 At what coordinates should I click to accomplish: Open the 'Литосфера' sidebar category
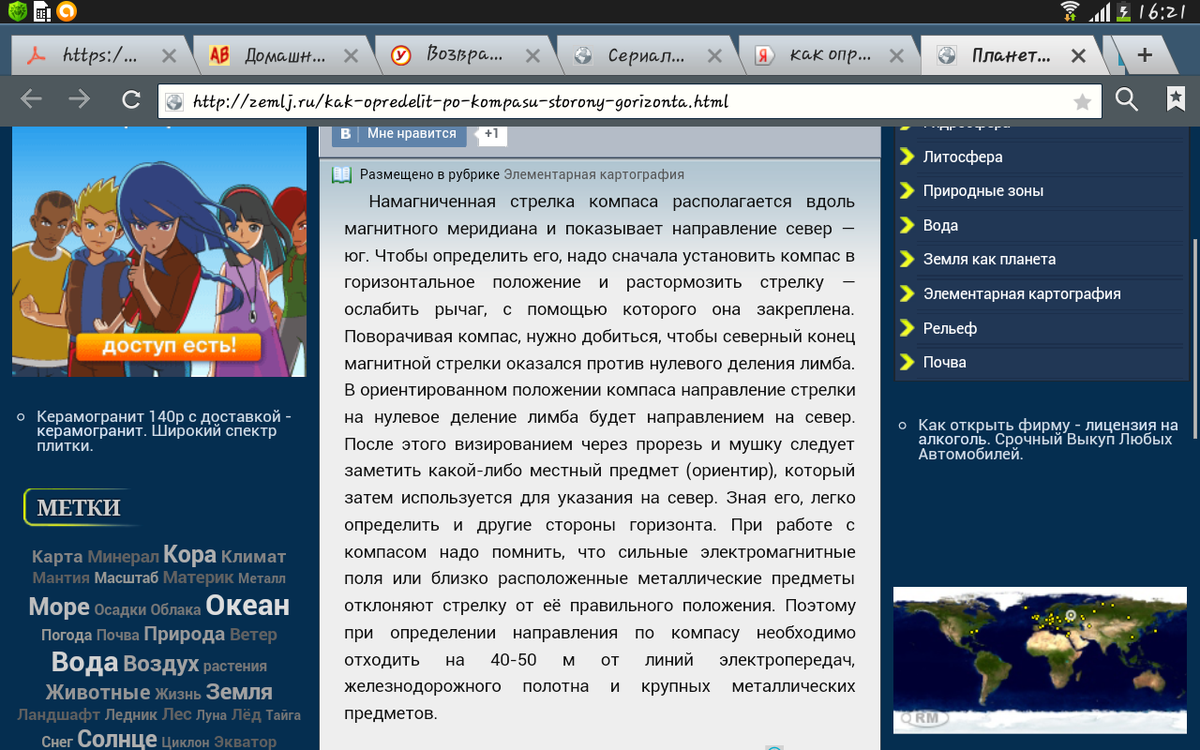(x=963, y=157)
